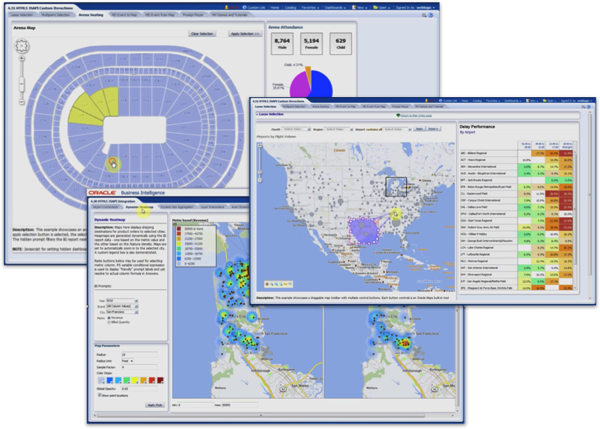The image size is (600, 429).
Task: Open the Region filter dropdown
Action: click(x=351, y=129)
